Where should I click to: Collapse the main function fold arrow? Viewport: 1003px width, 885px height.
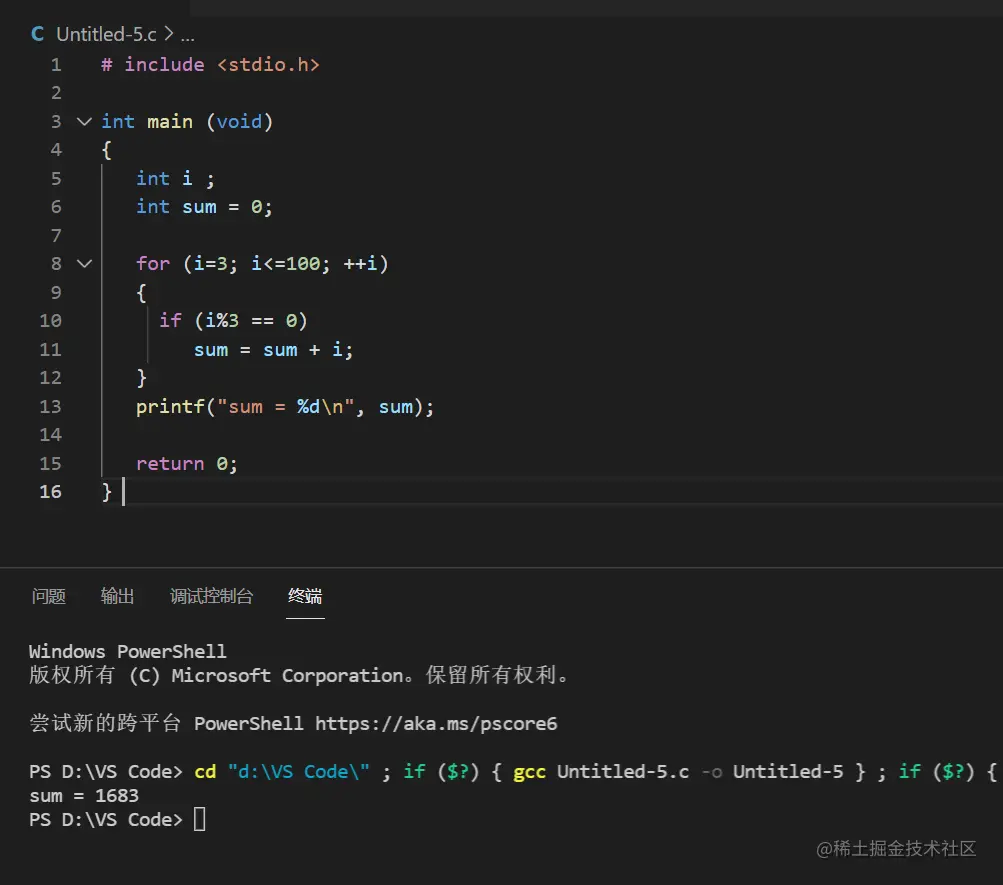[84, 121]
